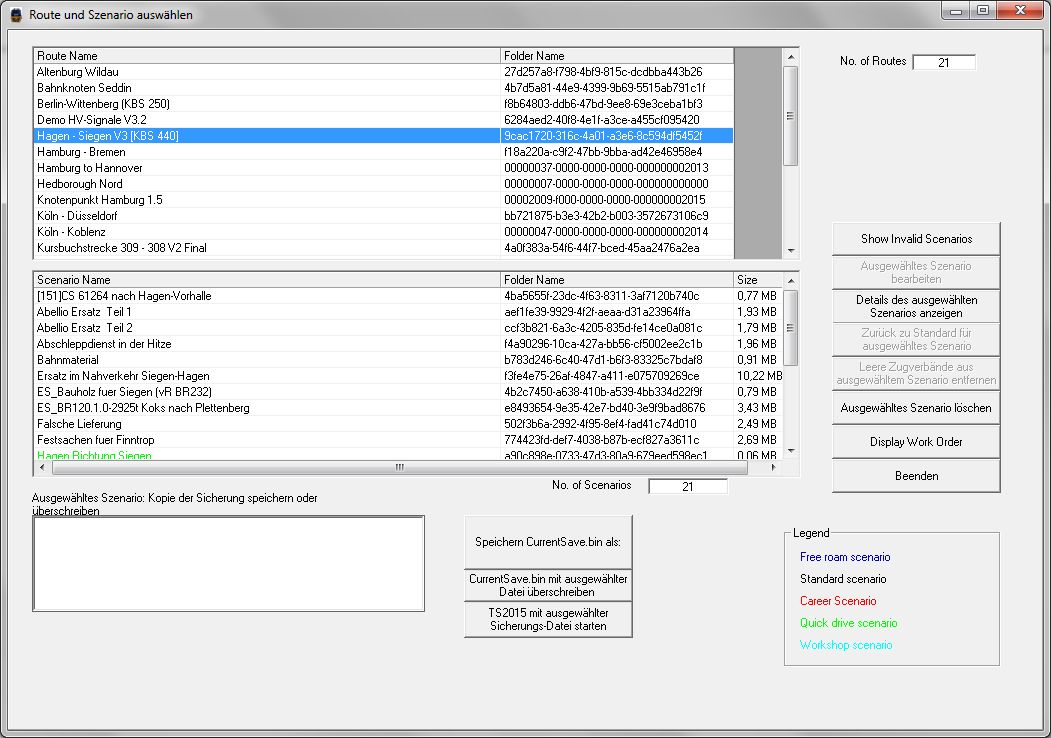The image size is (1051, 738).
Task: Click Quick drive scenario legend label
Action: [849, 623]
